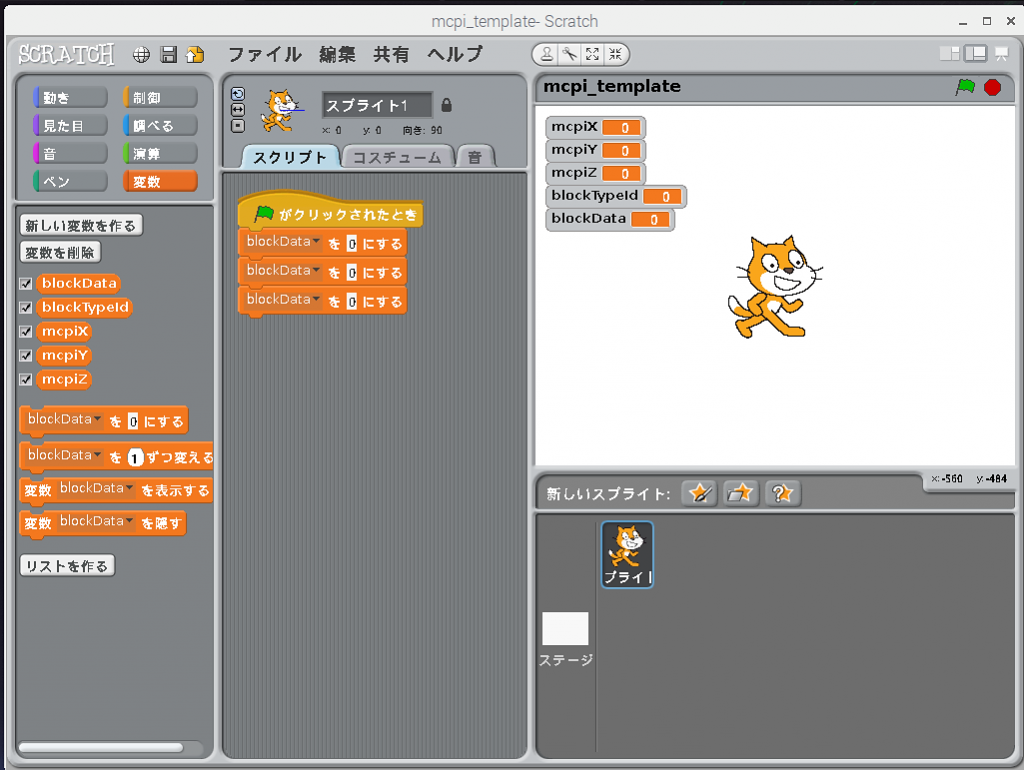Click 新しい変数を作る button
Image resolution: width=1024 pixels, height=770 pixels.
tap(81, 225)
